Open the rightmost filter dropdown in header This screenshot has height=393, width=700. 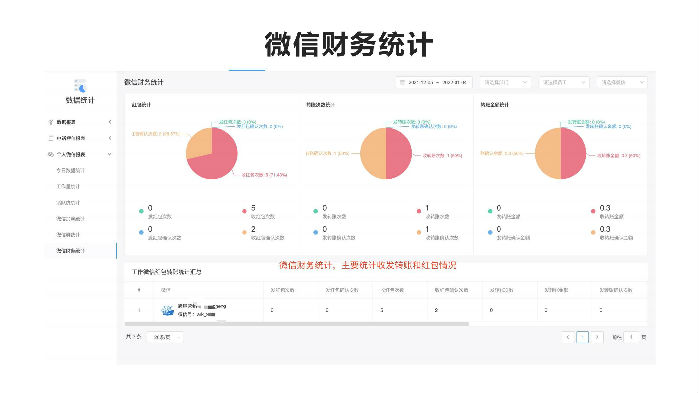[621, 83]
